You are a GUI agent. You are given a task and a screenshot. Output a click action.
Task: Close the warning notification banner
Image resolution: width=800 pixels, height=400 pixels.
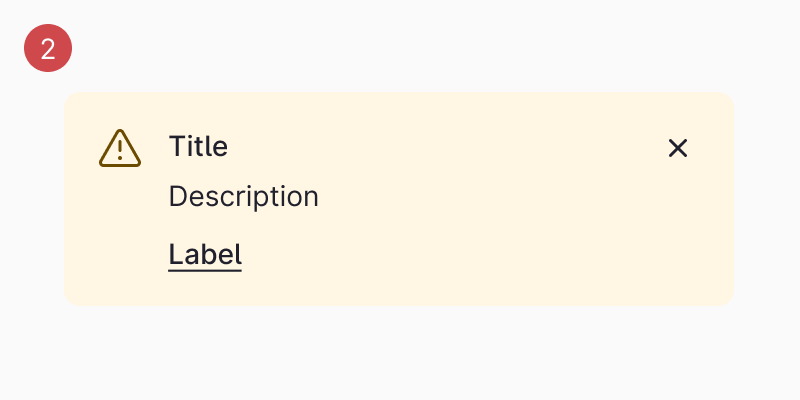pyautogui.click(x=678, y=148)
